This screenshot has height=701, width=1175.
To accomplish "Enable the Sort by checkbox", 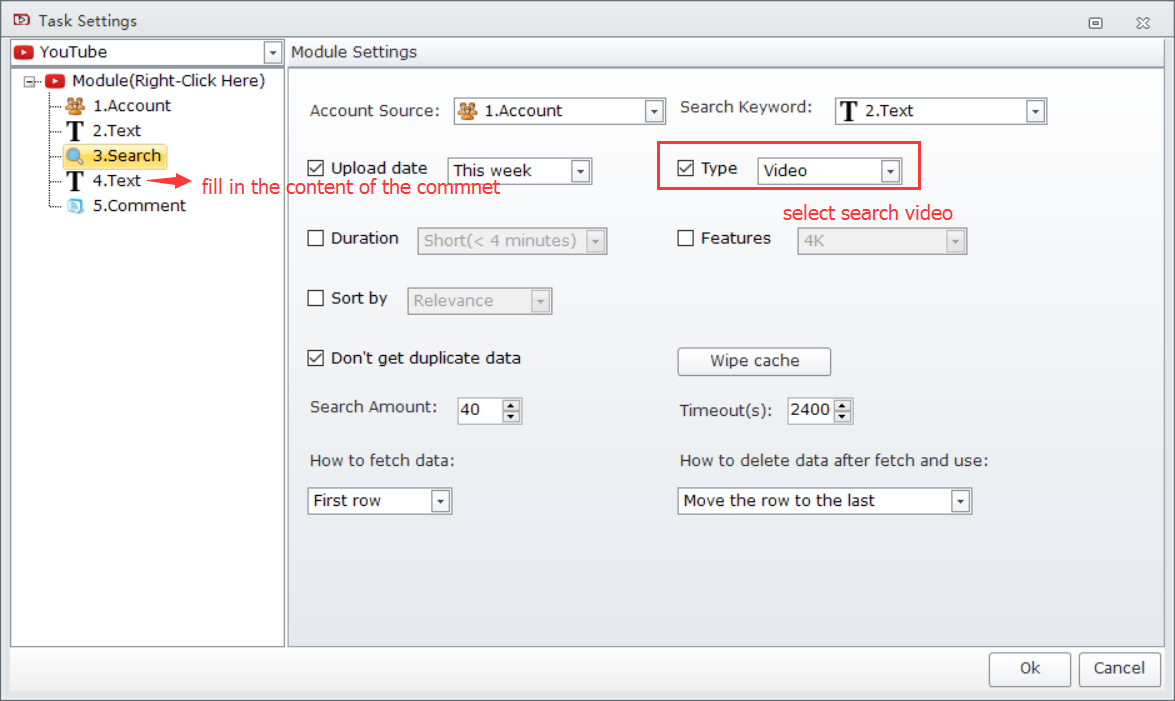I will tap(316, 298).
